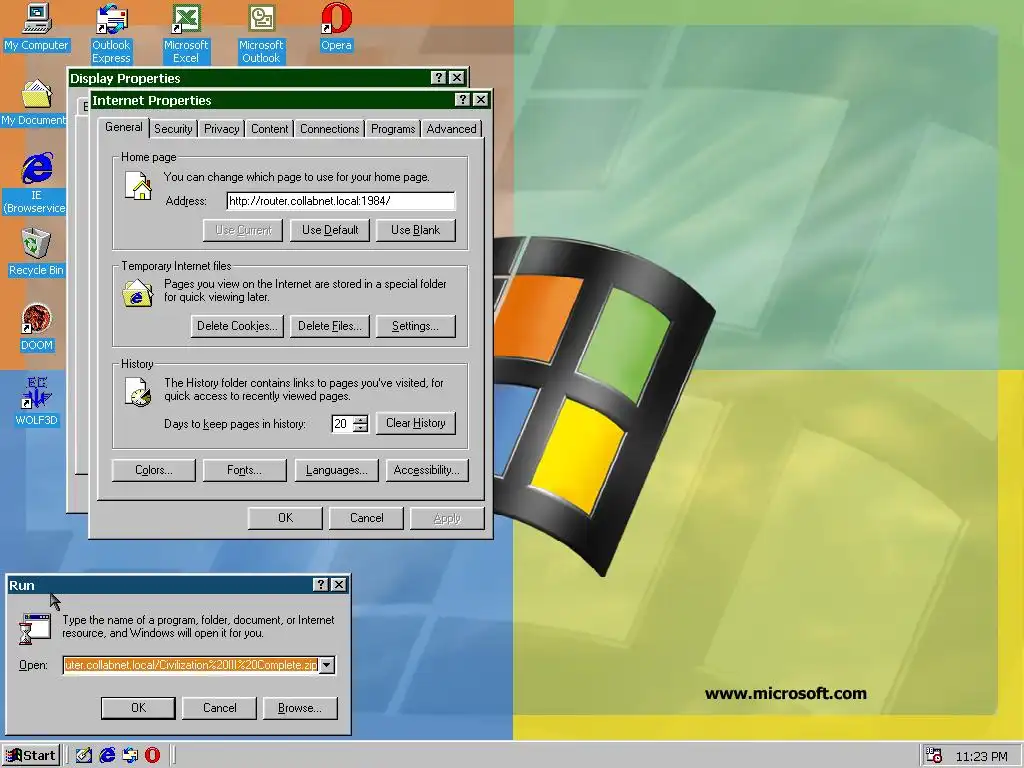Click the Run dialog program icon
Viewport: 1024px width, 768px height.
(x=35, y=629)
